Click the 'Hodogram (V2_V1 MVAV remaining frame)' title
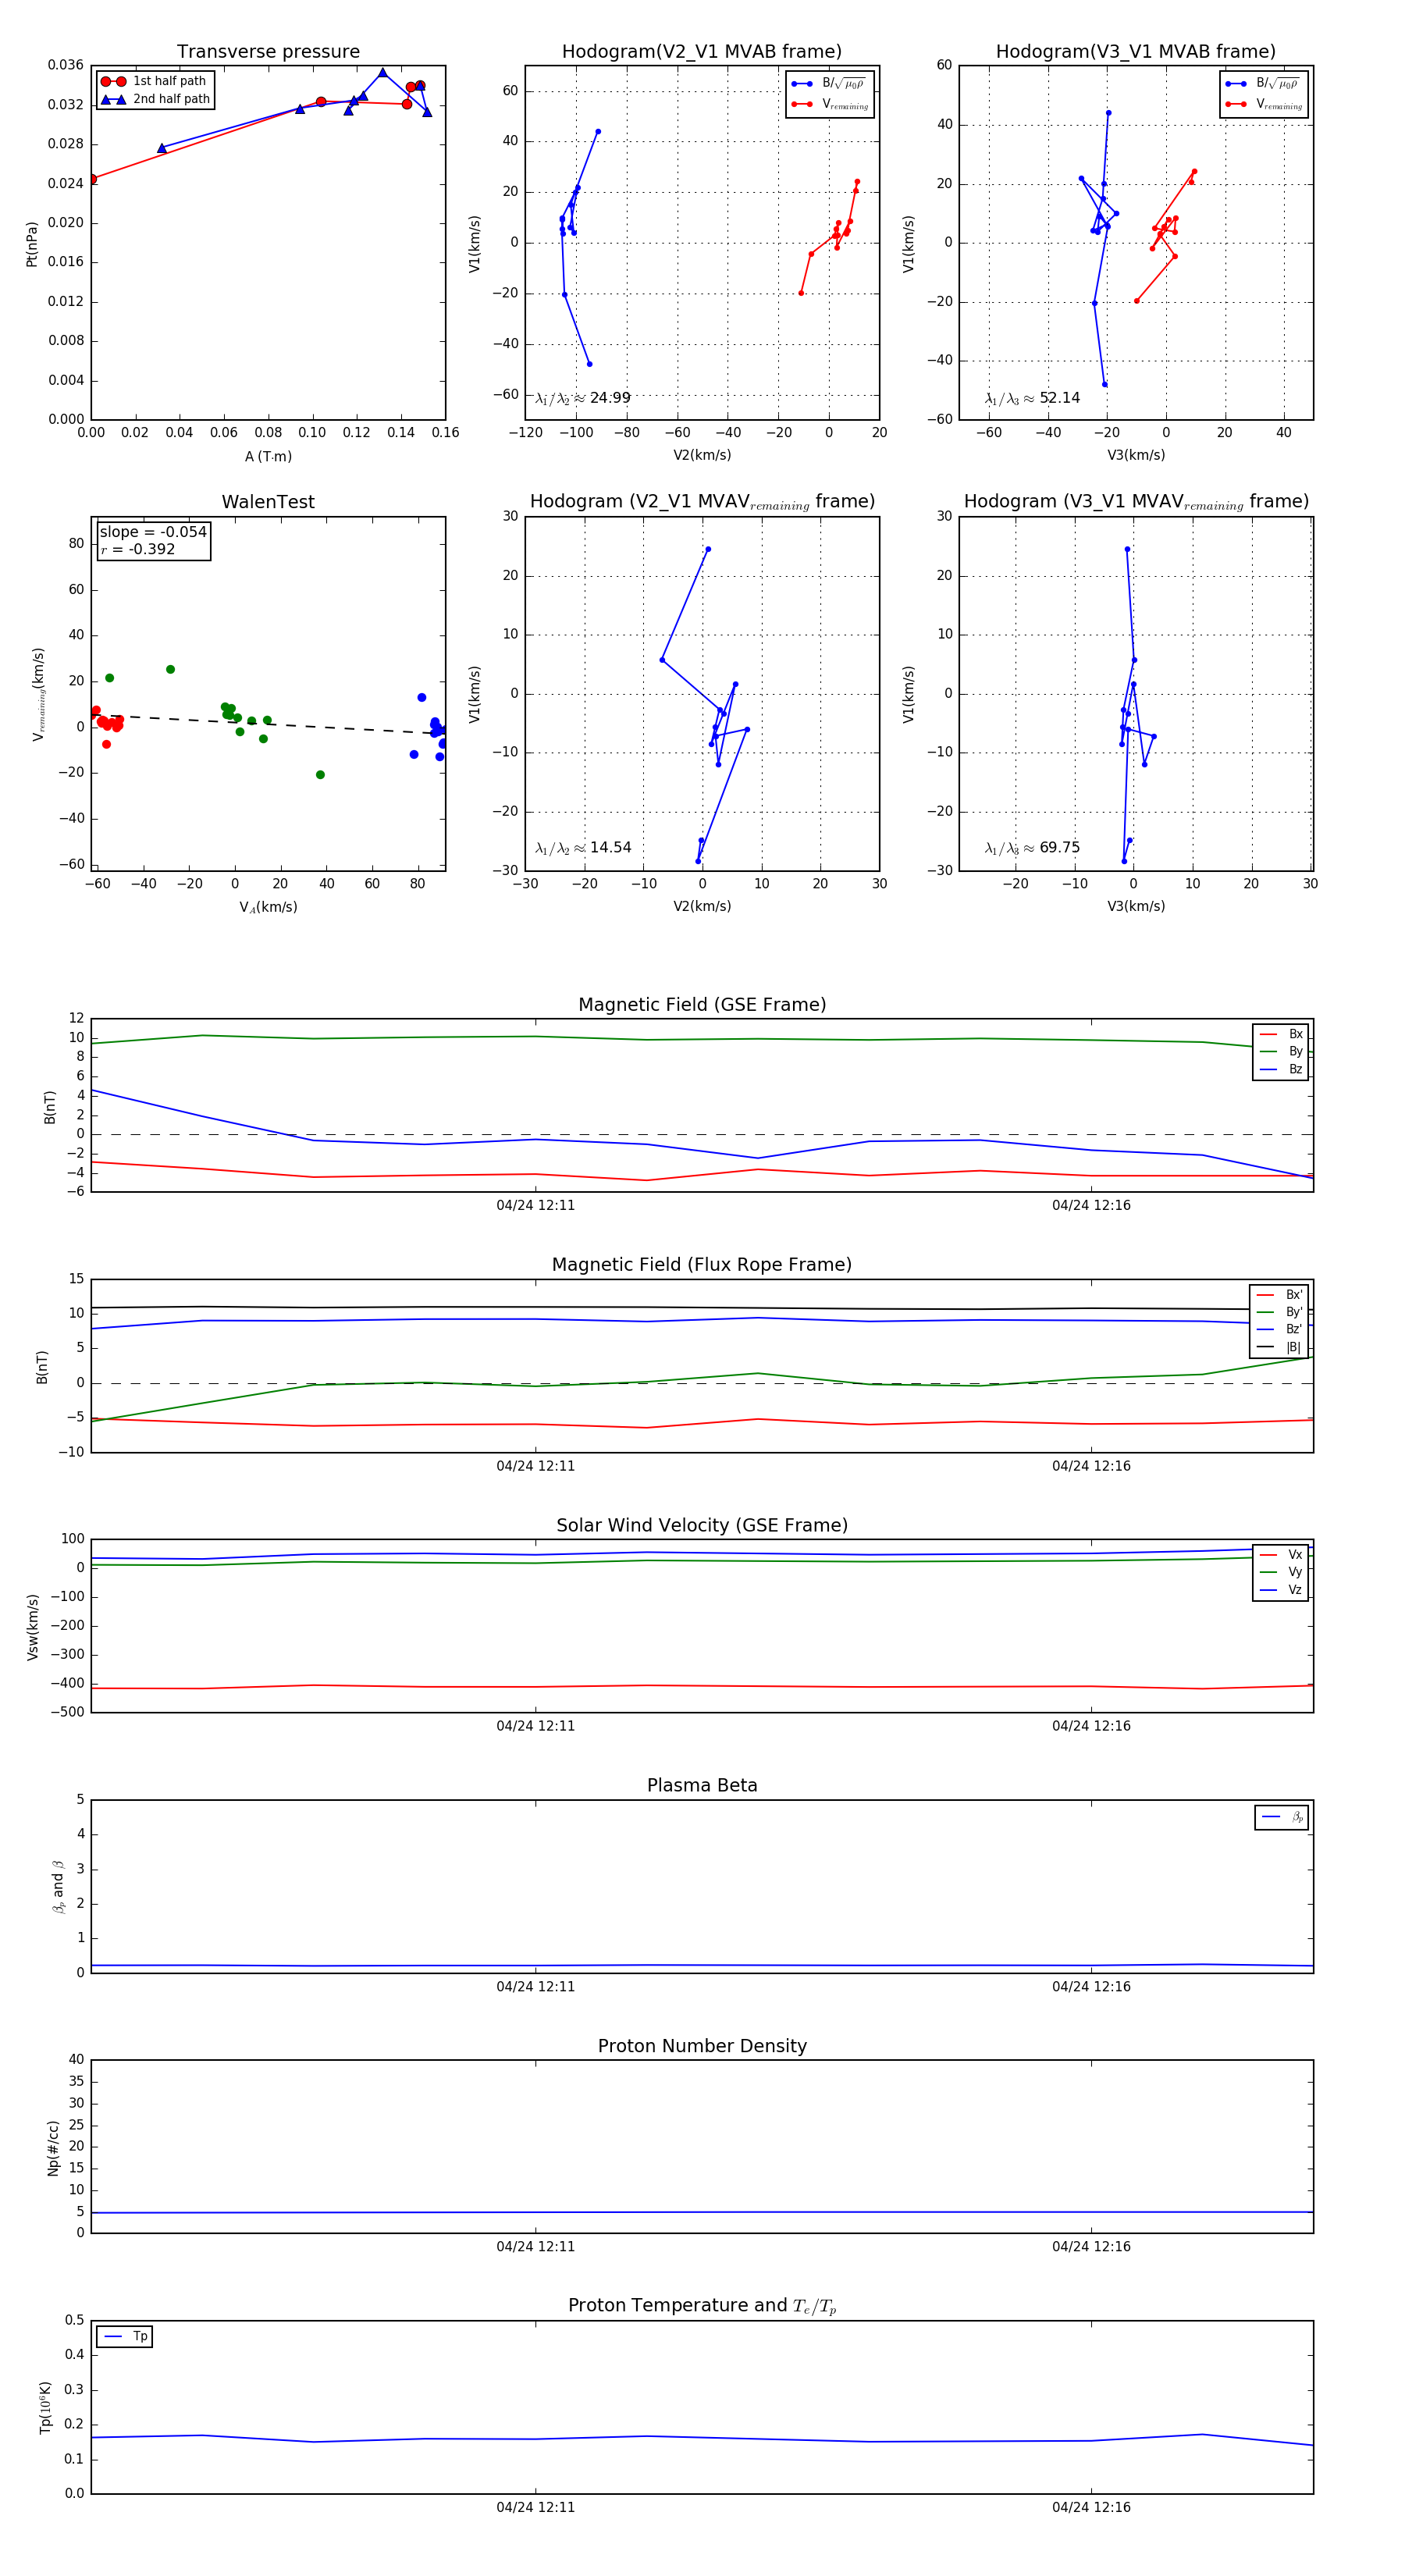The height and width of the screenshot is (2576, 1405). (702, 502)
